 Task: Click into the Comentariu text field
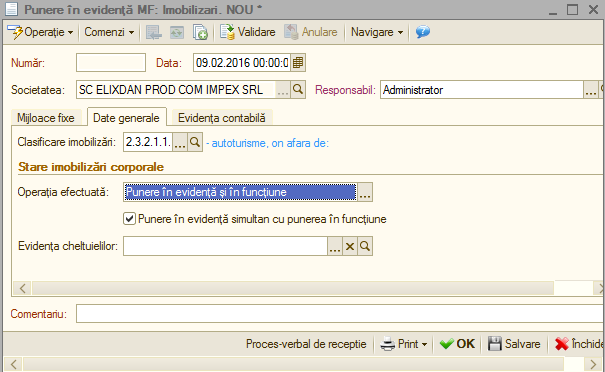[x=340, y=313]
